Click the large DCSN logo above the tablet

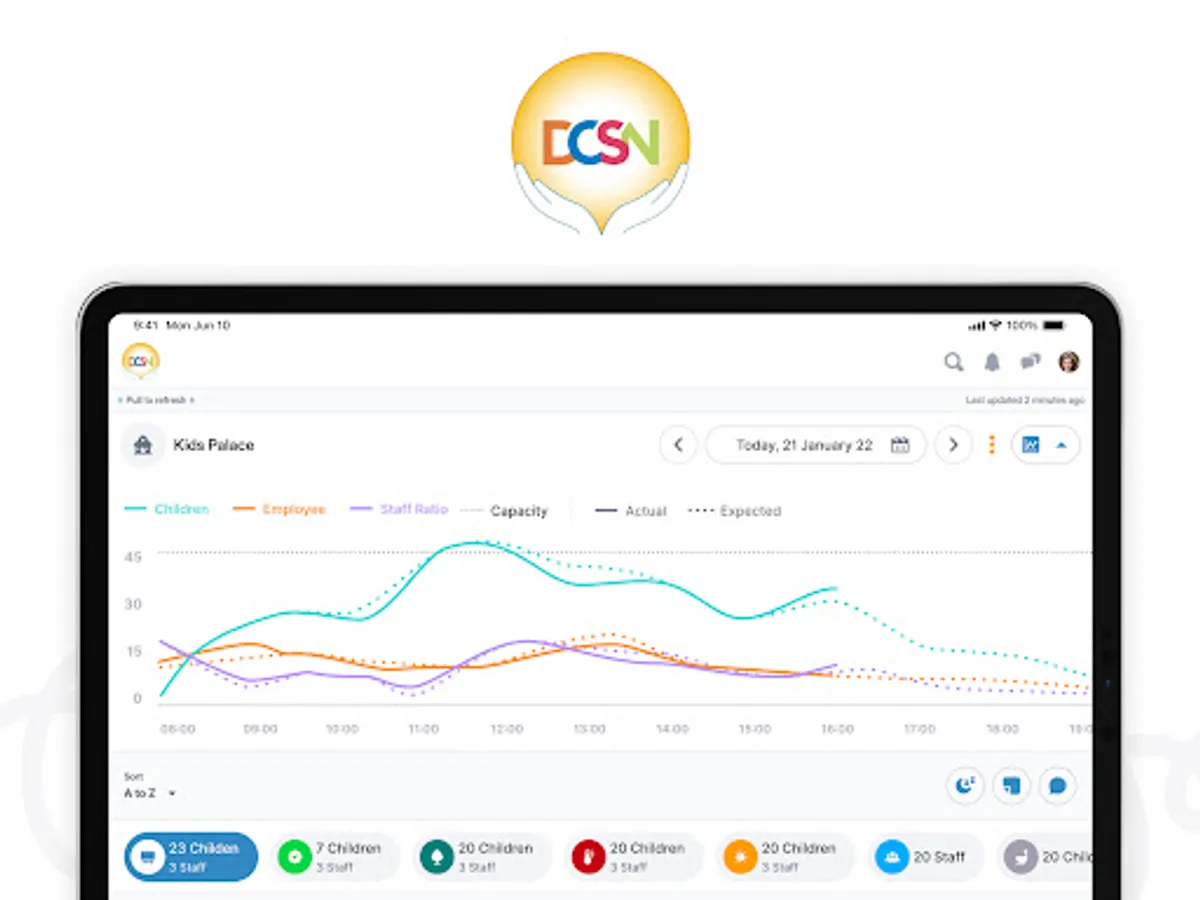[x=600, y=145]
